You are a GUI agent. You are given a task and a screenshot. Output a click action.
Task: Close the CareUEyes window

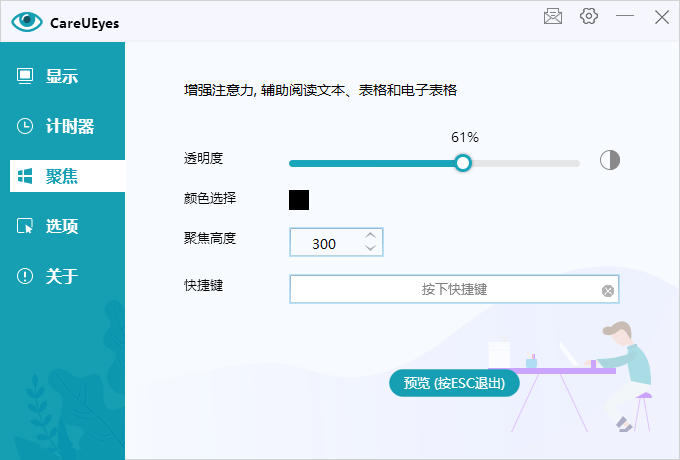coord(661,17)
